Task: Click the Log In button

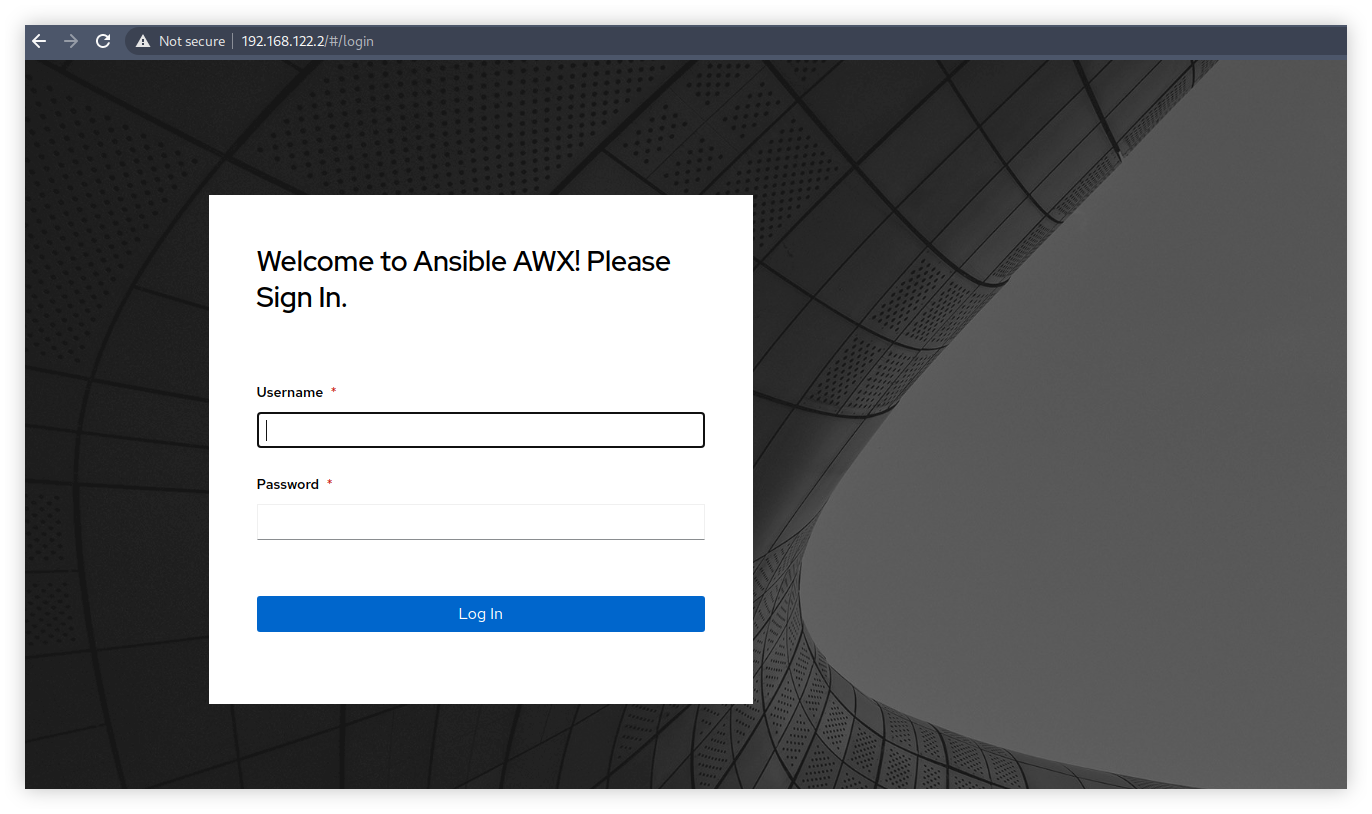Action: [x=480, y=613]
